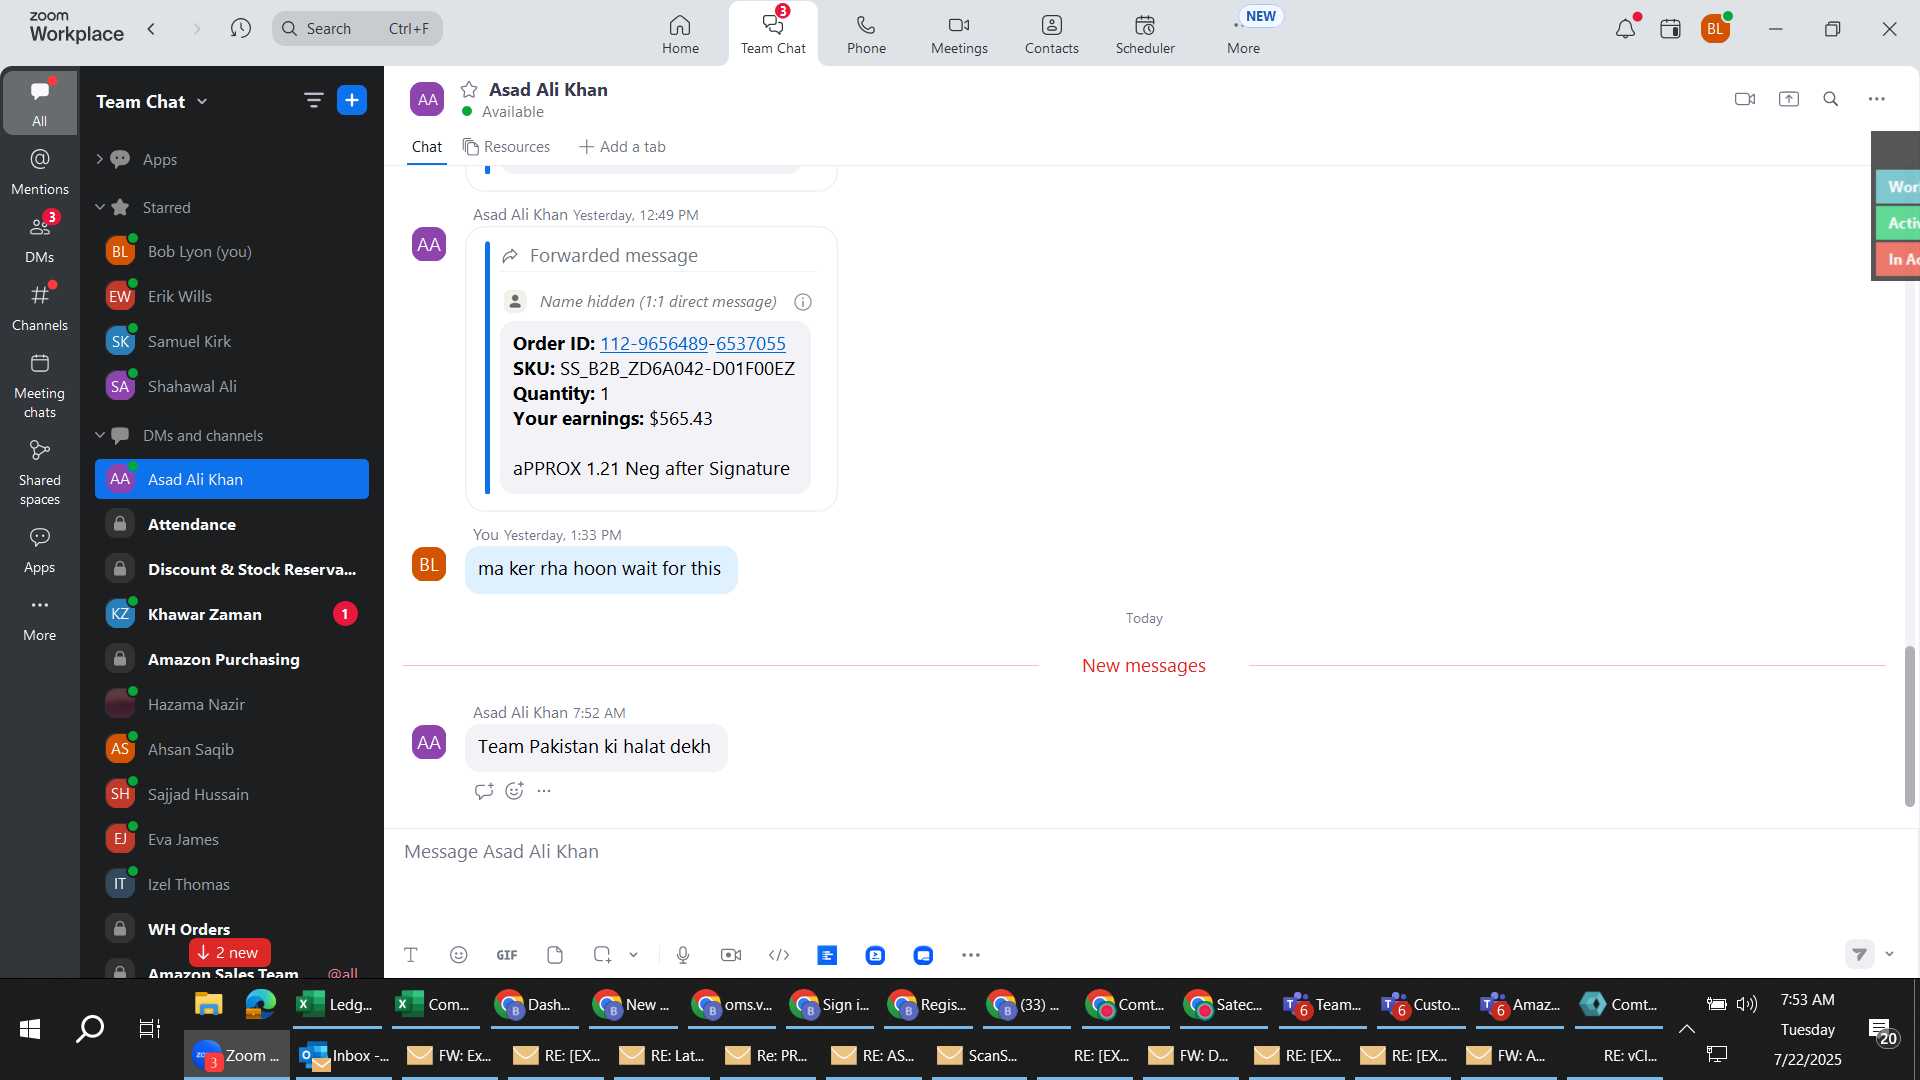Open Shared spaces in the sidebar
The width and height of the screenshot is (1920, 1080).
[40, 472]
